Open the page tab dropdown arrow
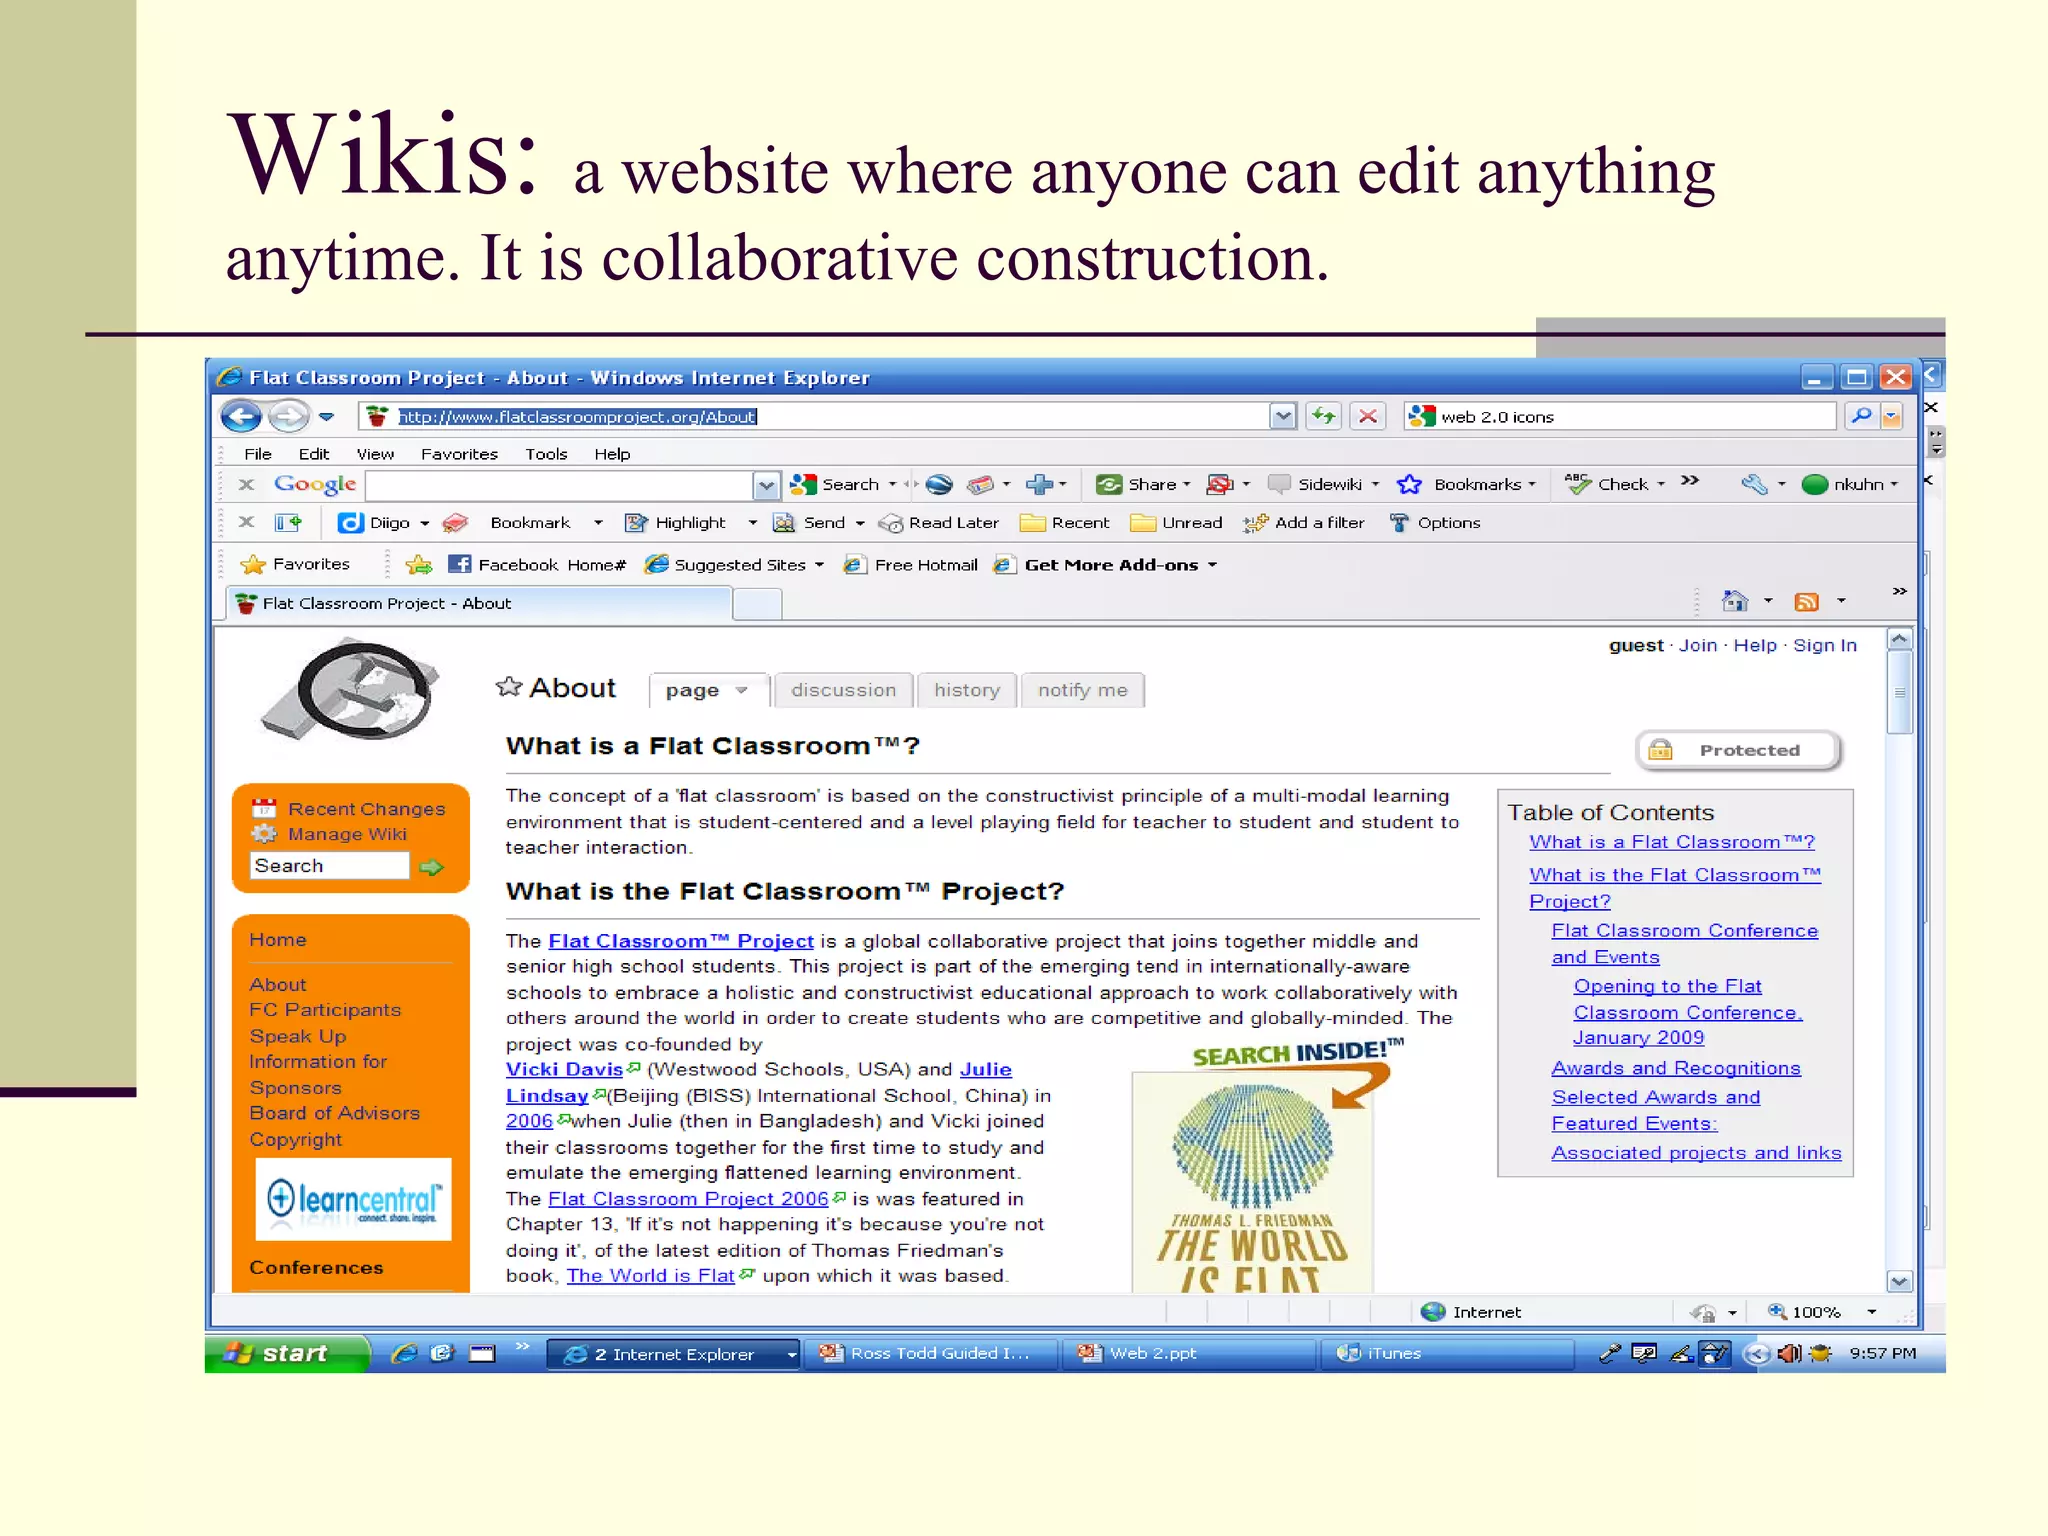 [x=741, y=690]
